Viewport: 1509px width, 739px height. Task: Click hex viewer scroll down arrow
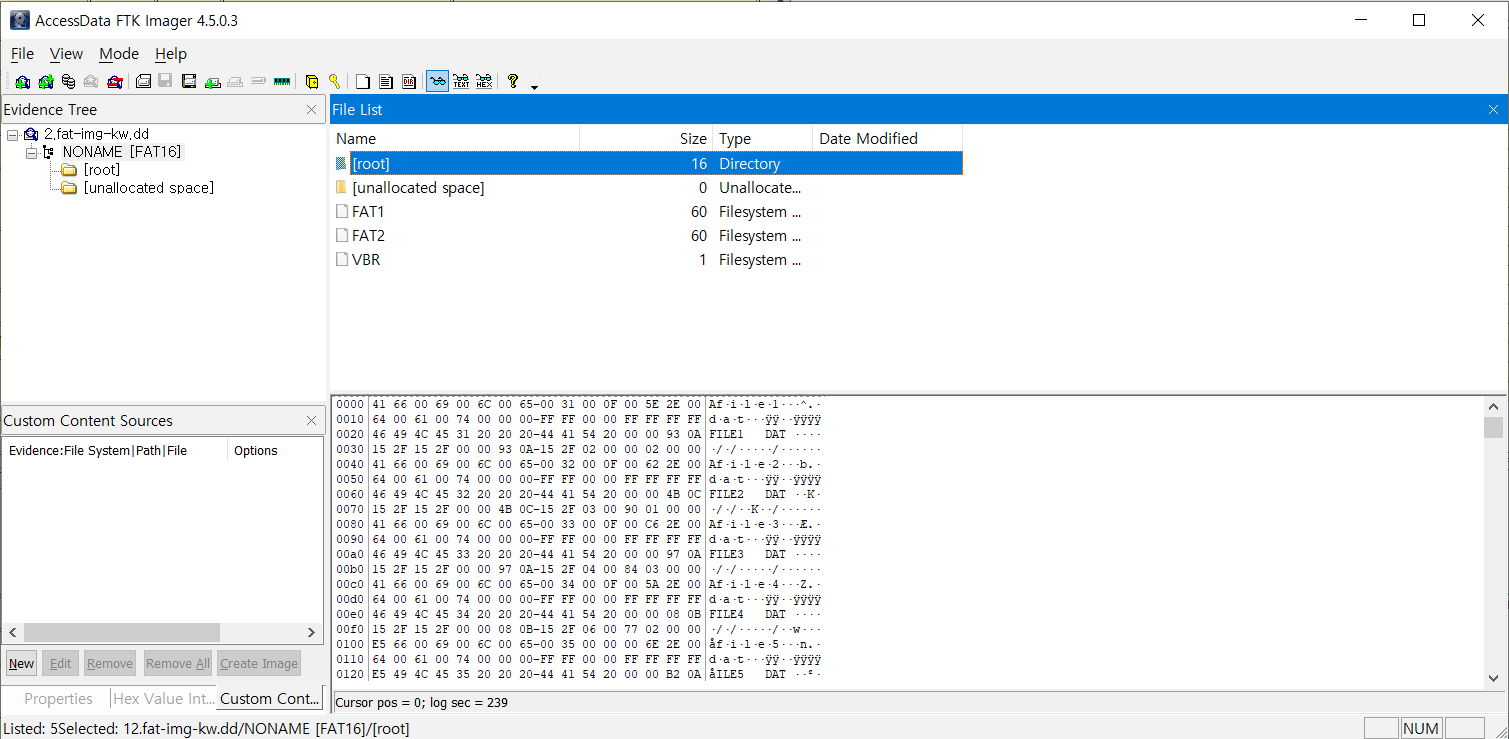1493,677
